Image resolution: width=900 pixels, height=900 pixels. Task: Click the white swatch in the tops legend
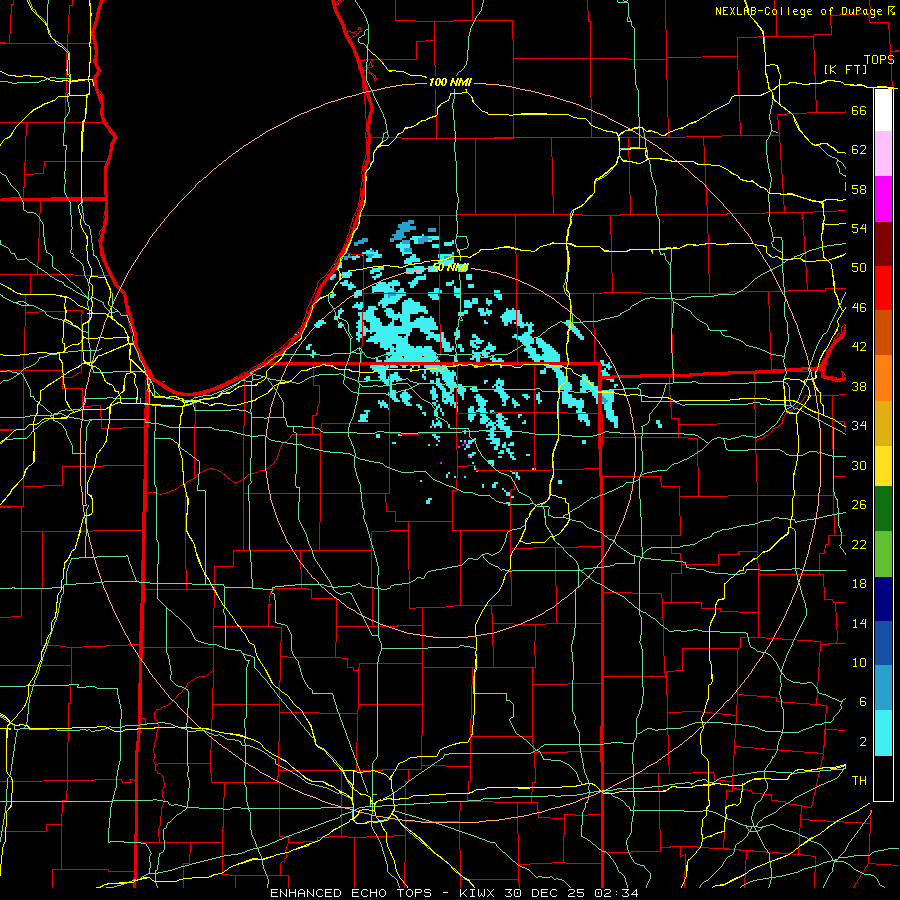pos(883,110)
